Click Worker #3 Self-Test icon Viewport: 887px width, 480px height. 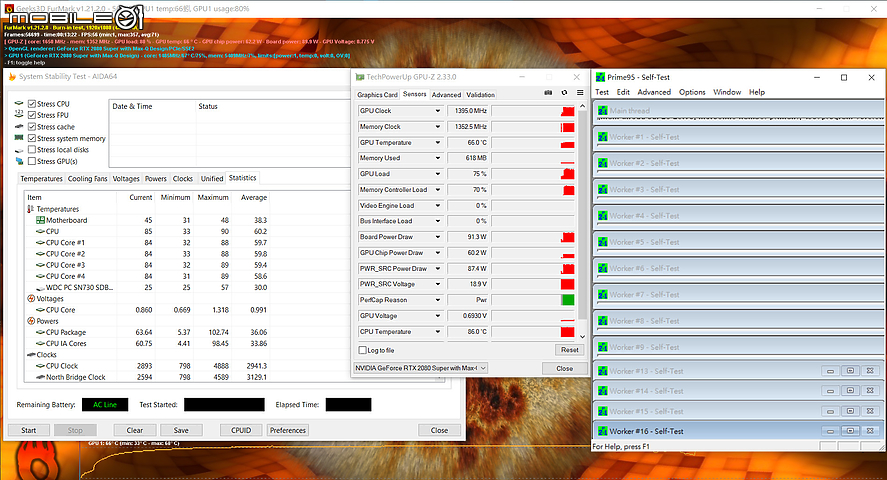[602, 189]
